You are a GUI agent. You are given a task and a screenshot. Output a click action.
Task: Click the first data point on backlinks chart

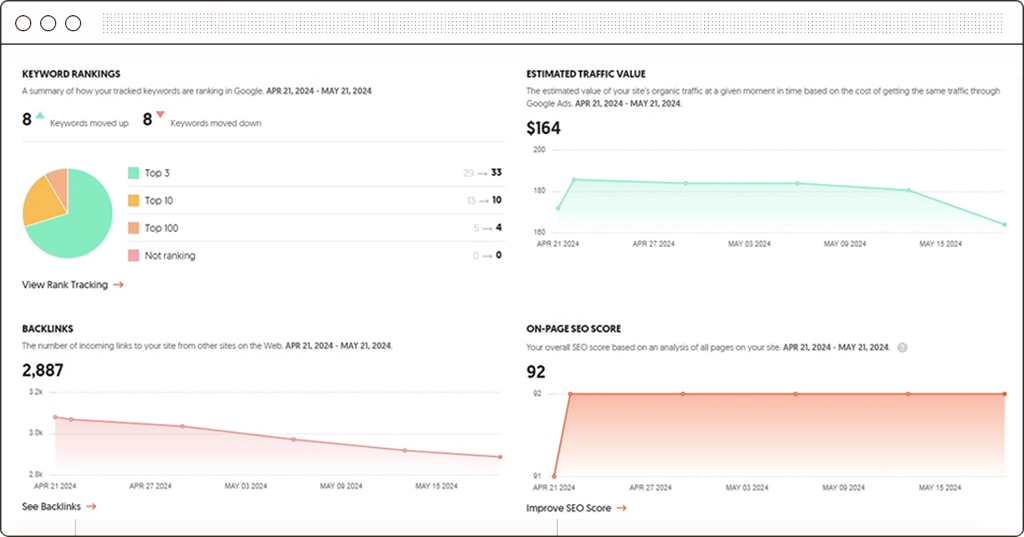[55, 417]
